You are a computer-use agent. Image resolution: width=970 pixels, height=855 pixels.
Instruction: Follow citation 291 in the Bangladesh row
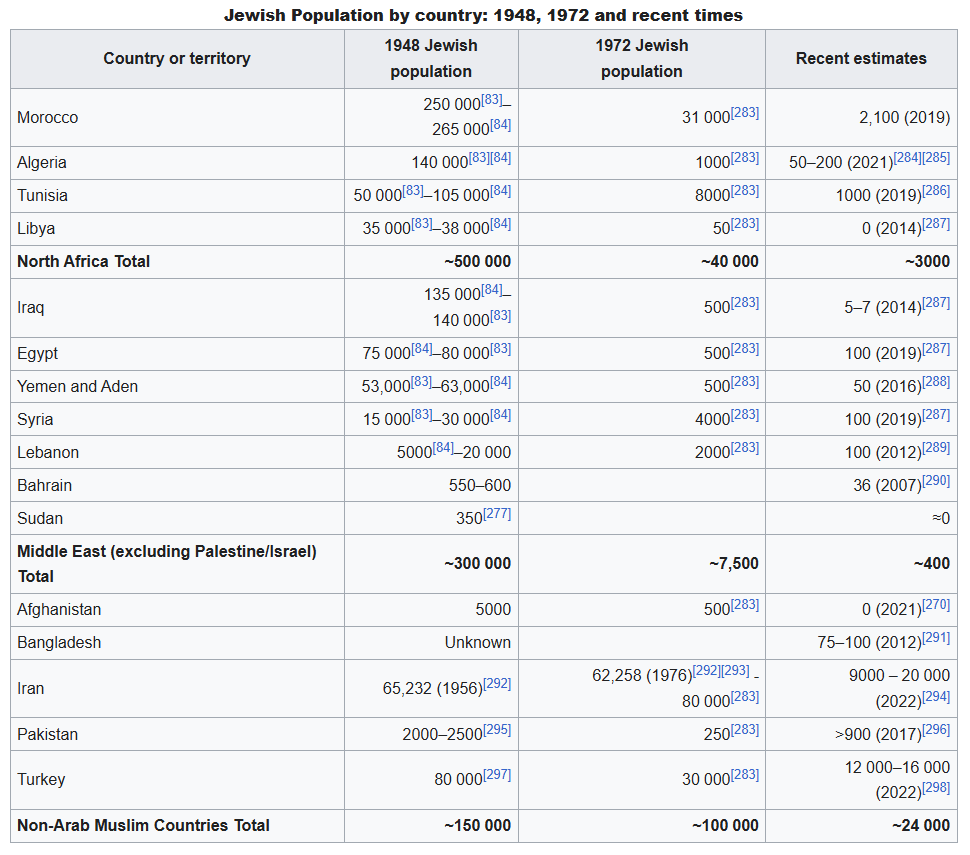(936, 638)
